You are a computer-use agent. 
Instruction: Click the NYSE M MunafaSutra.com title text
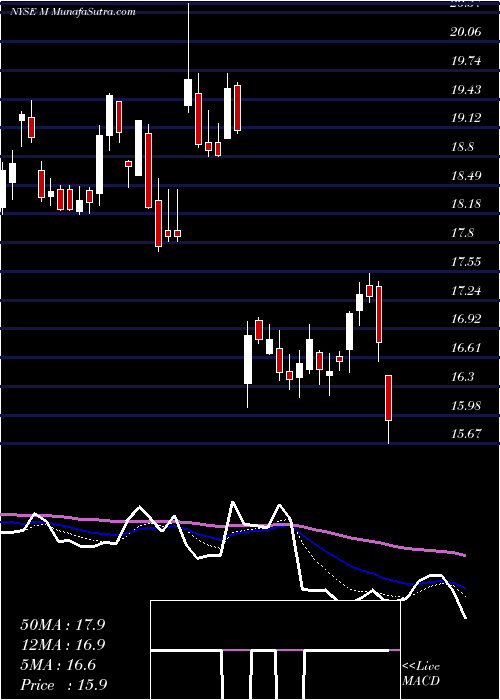click(x=74, y=12)
